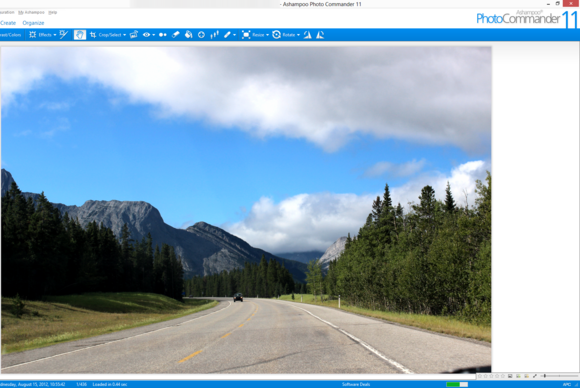580x388 pixels.
Task: Select the hand pan tool
Action: [80, 35]
